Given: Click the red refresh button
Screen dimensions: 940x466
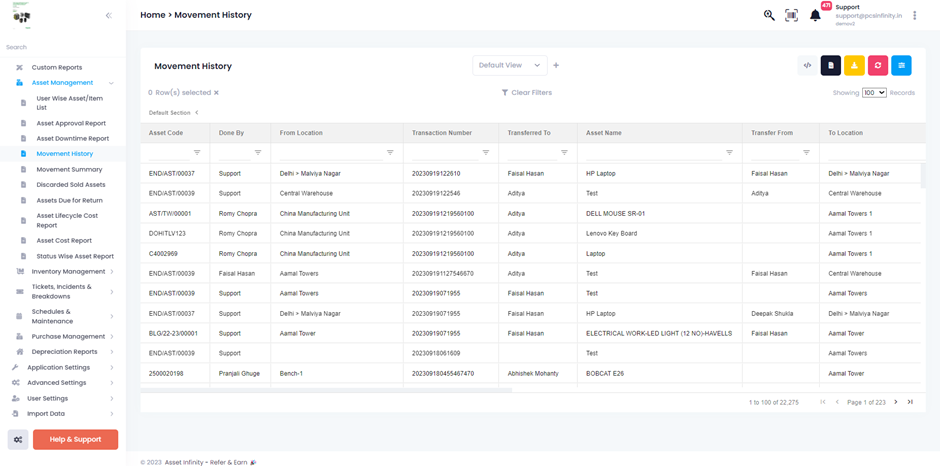Looking at the screenshot, I should coord(878,65).
